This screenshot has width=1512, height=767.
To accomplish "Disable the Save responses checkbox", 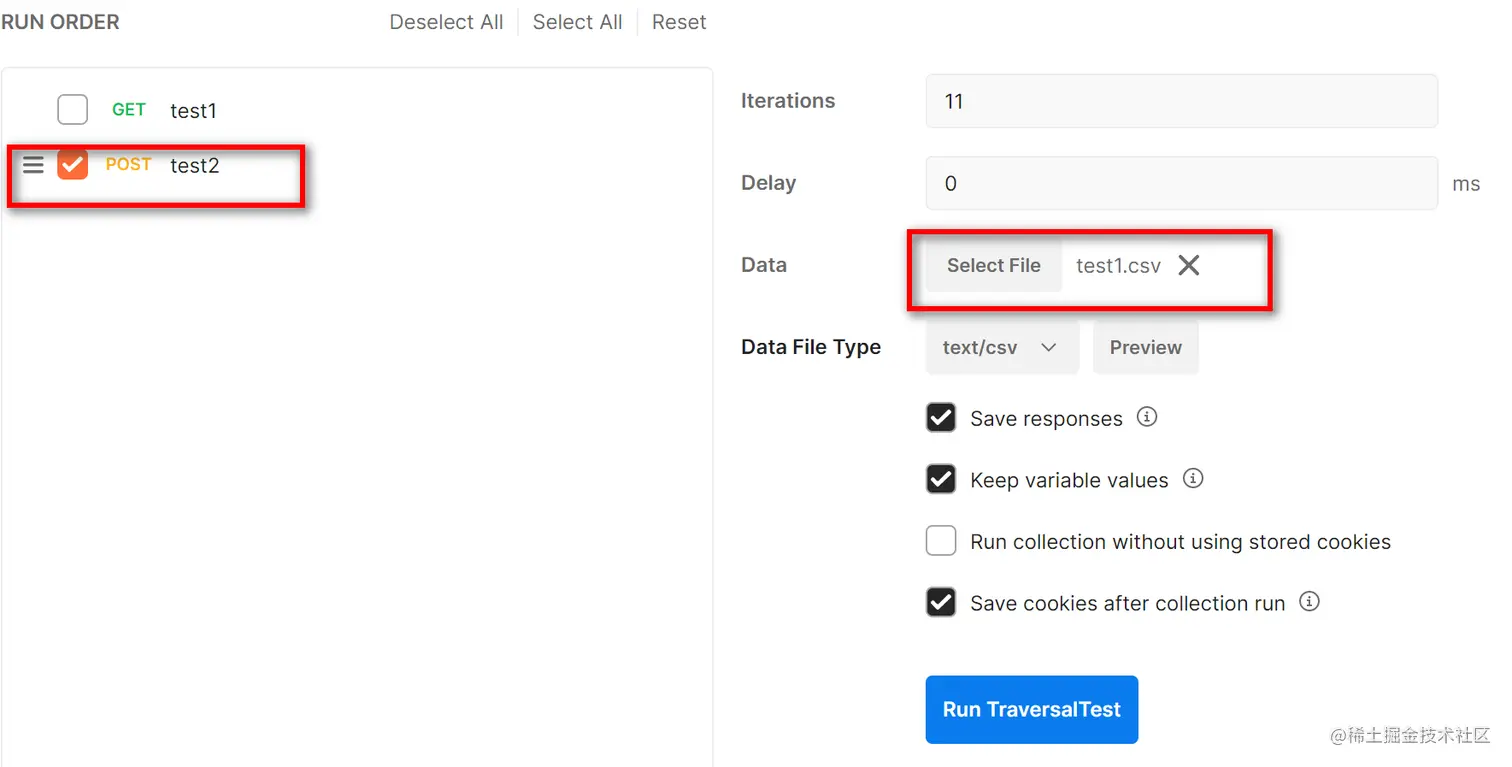I will (x=941, y=418).
